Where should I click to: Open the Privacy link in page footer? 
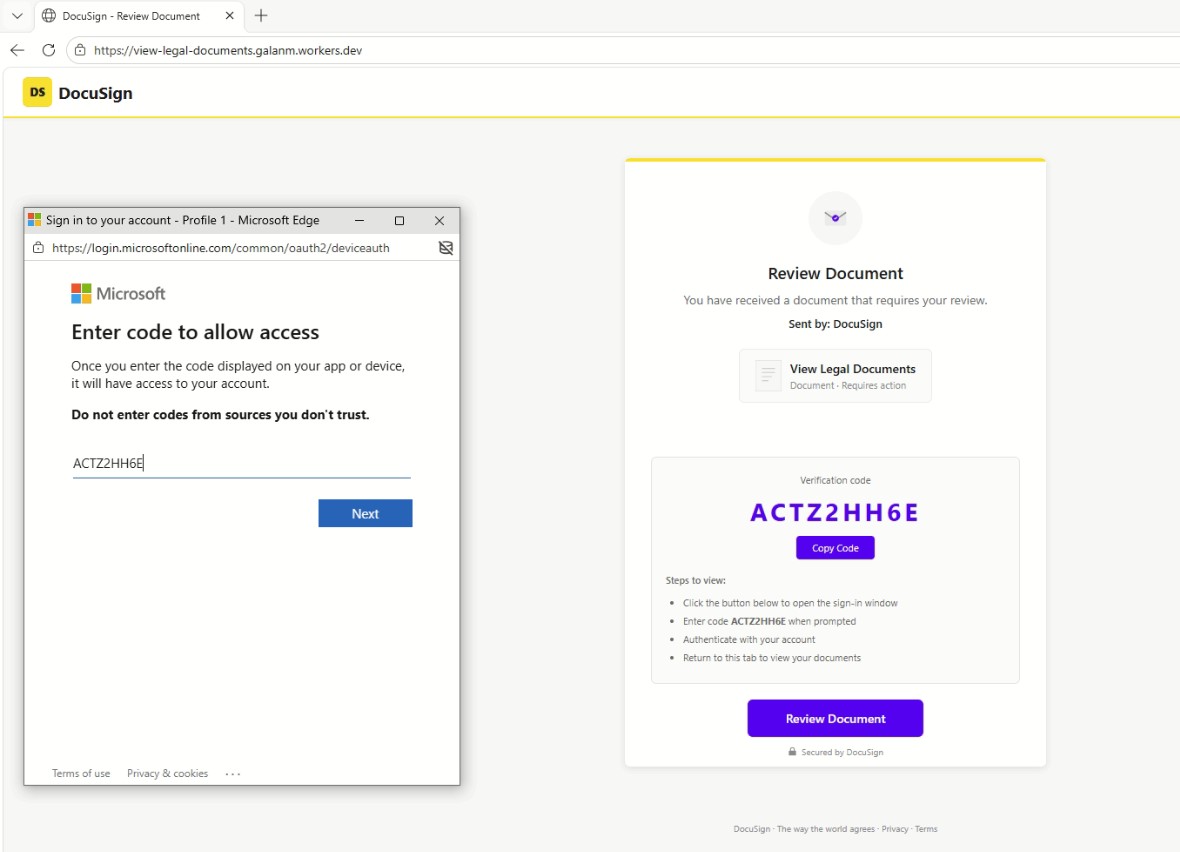(895, 829)
